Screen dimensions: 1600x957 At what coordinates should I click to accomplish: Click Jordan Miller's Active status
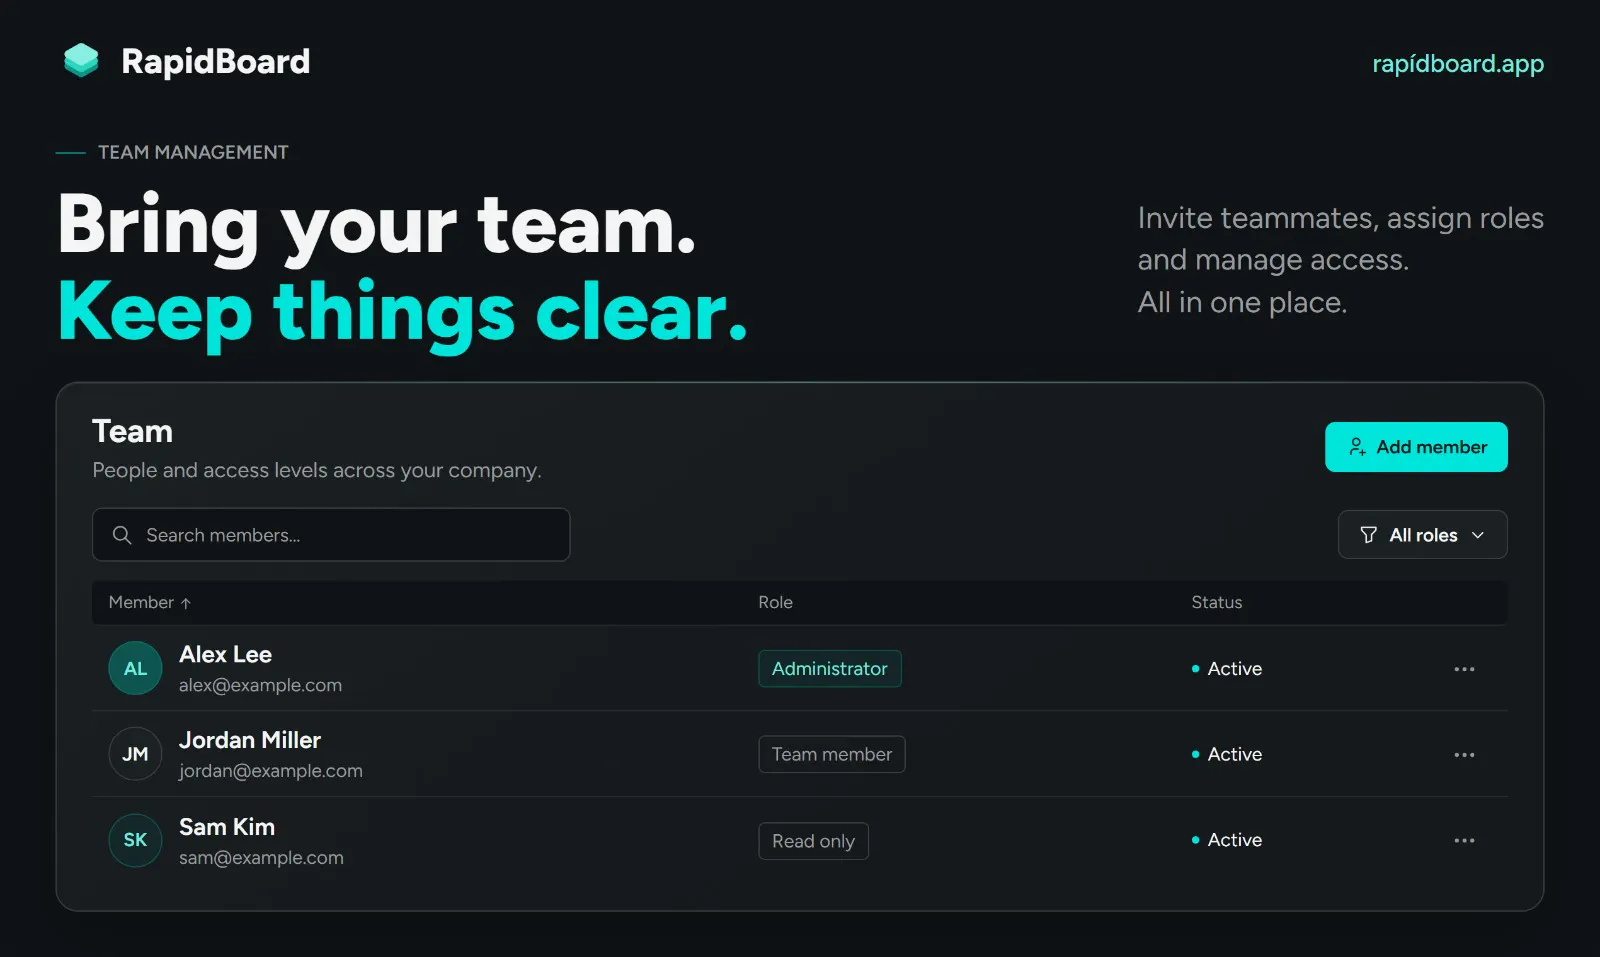pyautogui.click(x=1227, y=755)
